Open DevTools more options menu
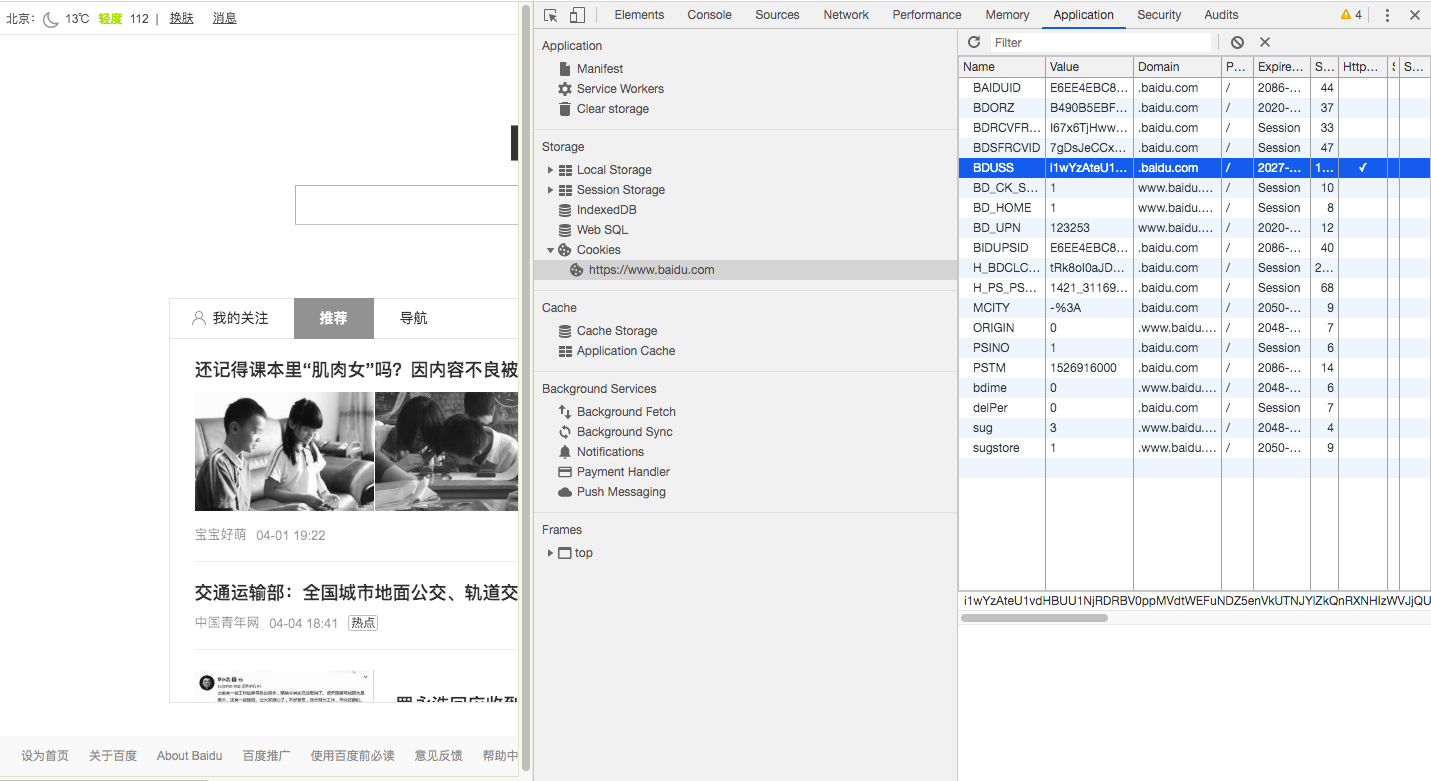This screenshot has height=781, width=1431. tap(1387, 15)
